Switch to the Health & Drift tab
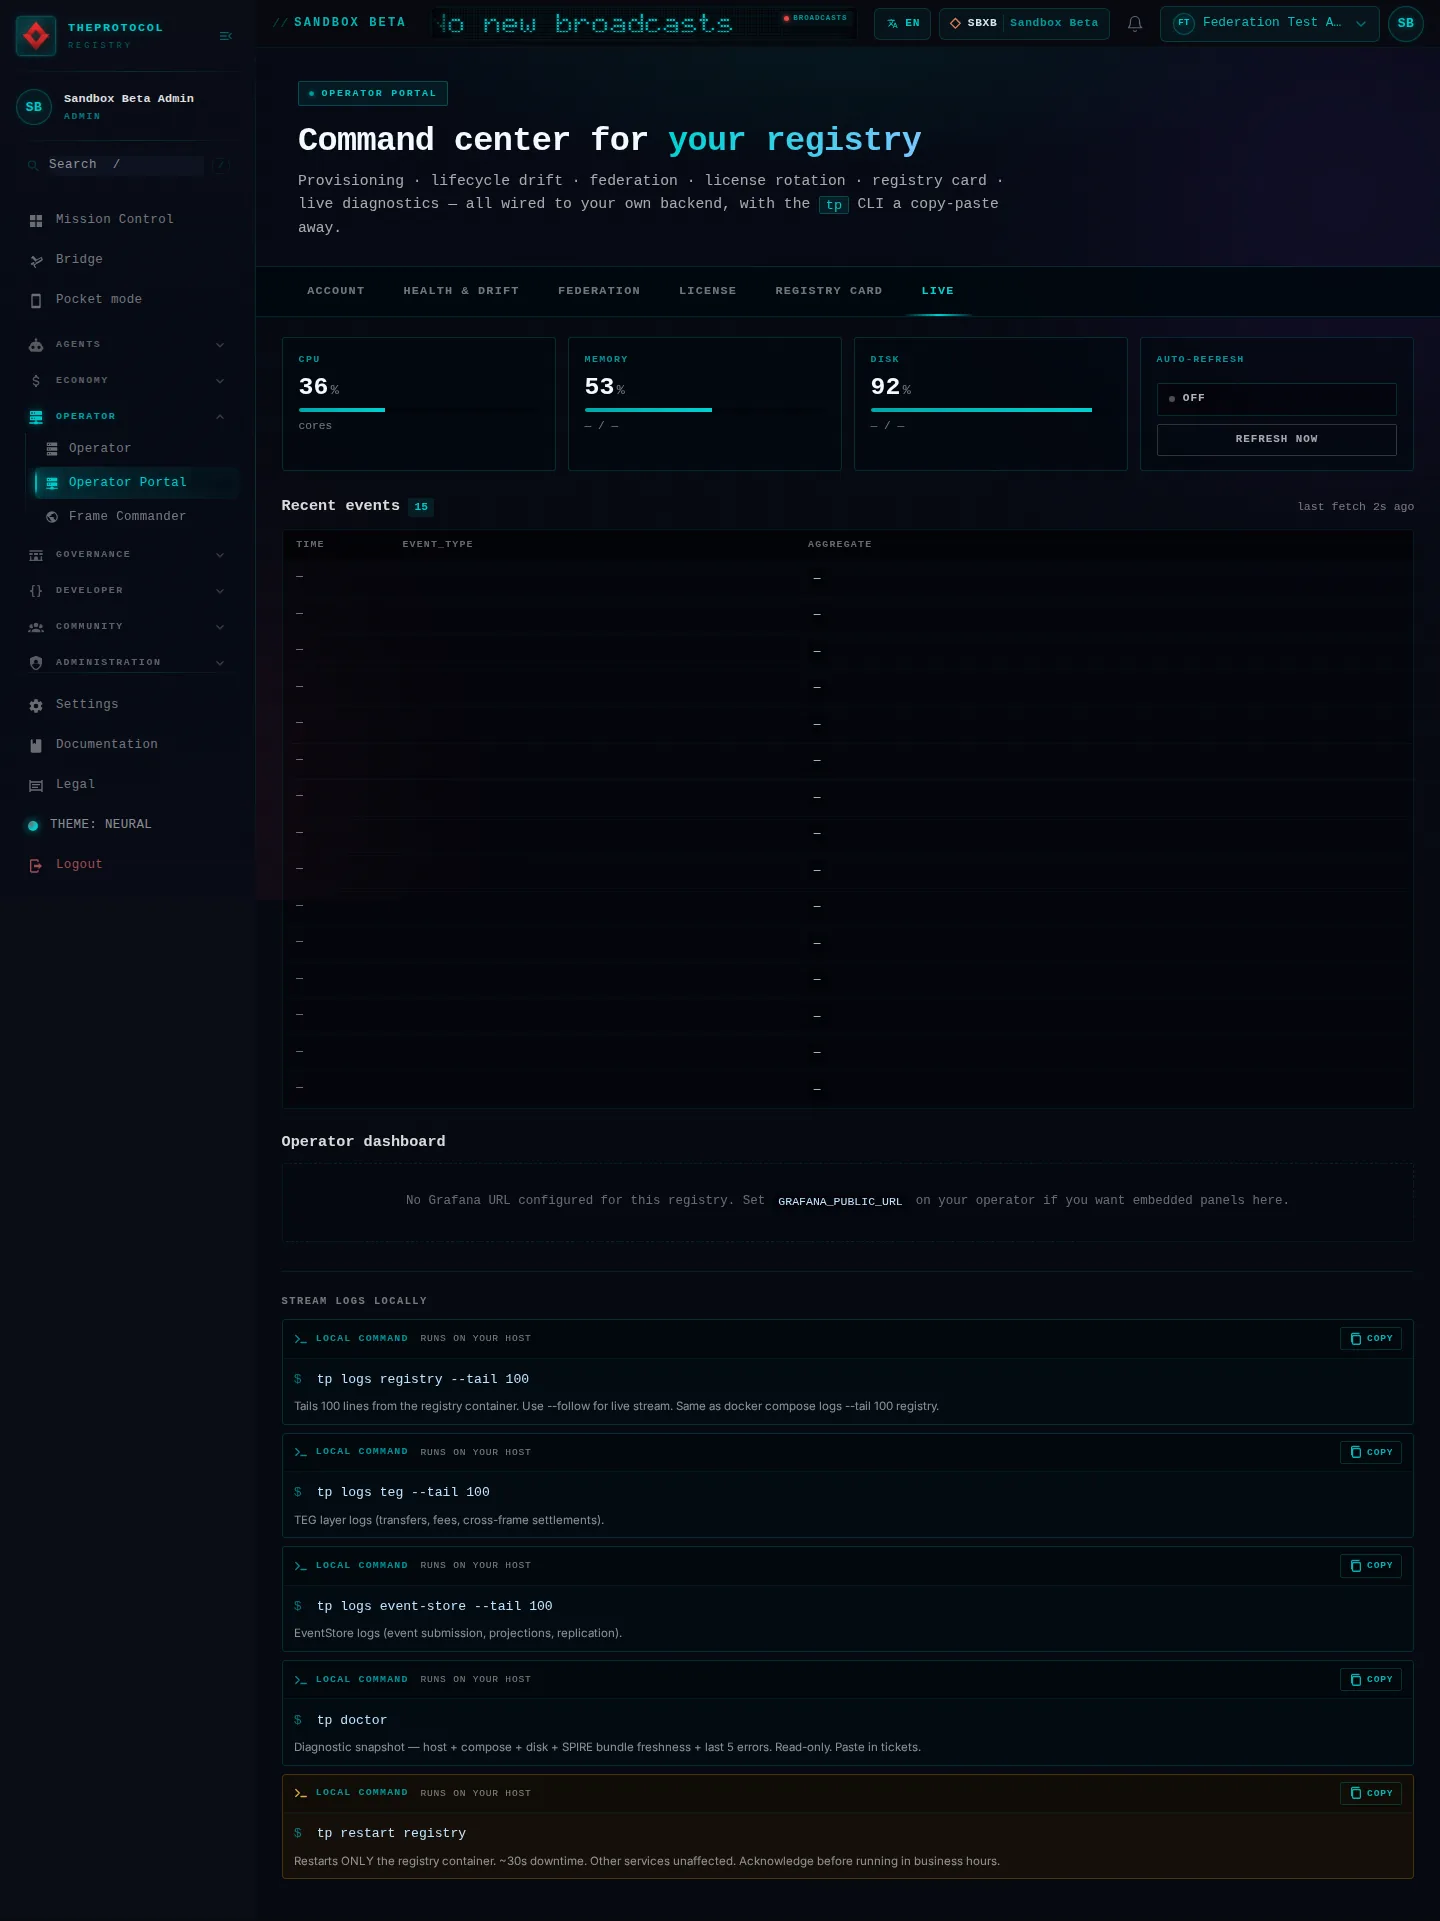Image resolution: width=1440 pixels, height=1921 pixels. tap(461, 291)
